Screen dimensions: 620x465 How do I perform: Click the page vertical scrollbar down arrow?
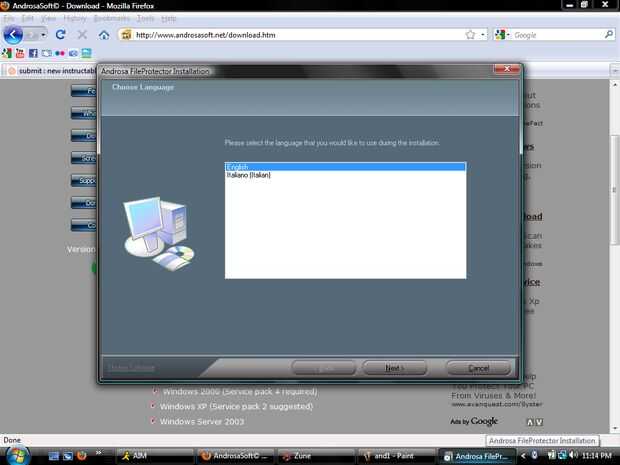[x=615, y=428]
